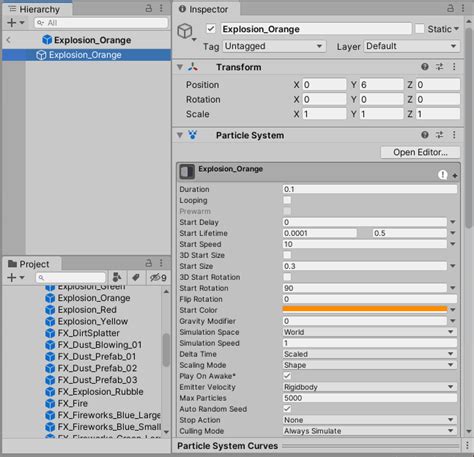
Task: Open Particle System component three-dot menu
Action: 454,135
